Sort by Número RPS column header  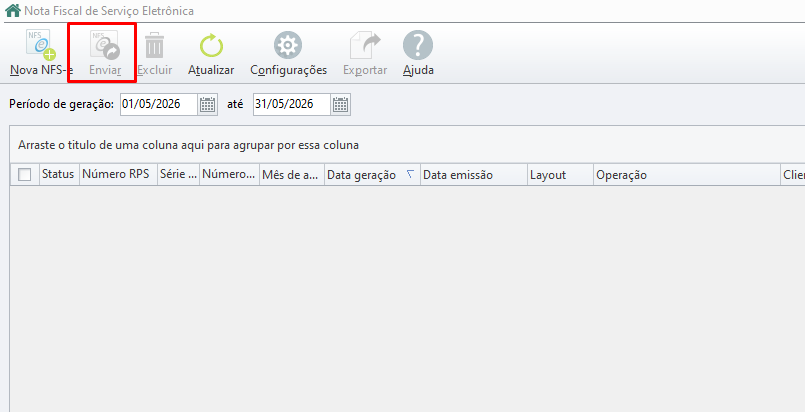pyautogui.click(x=118, y=174)
